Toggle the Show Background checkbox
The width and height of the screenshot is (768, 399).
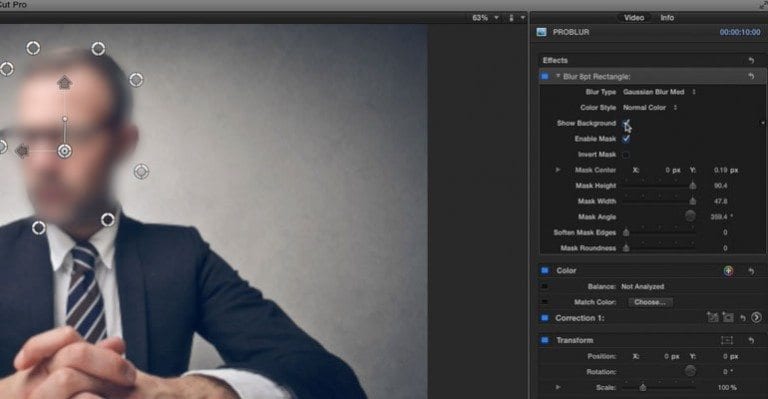coord(626,123)
